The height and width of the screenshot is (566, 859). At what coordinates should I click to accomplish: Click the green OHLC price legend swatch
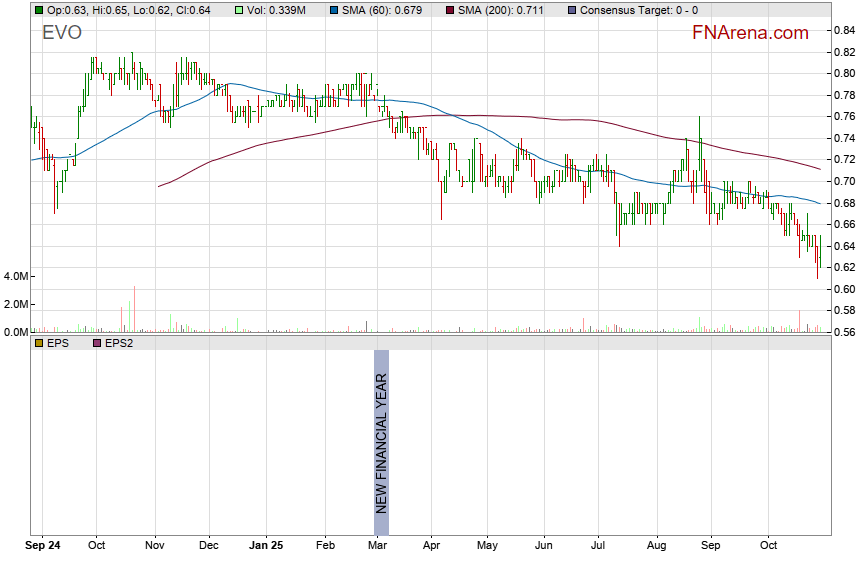pos(38,9)
